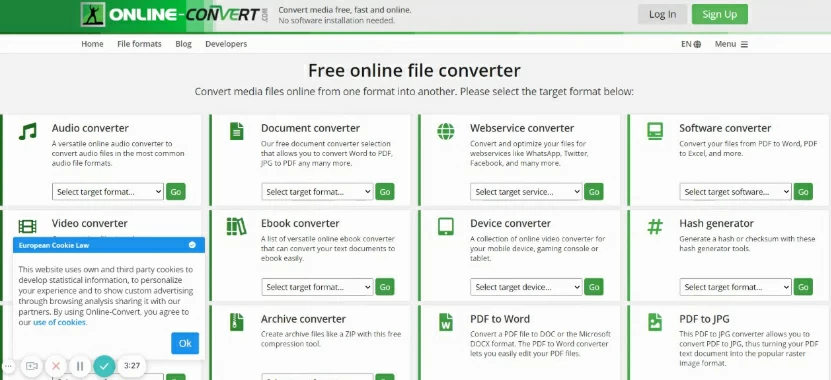Click the 'Convert media free, fast and online.' tagline
This screenshot has width=831, height=380.
344,10
